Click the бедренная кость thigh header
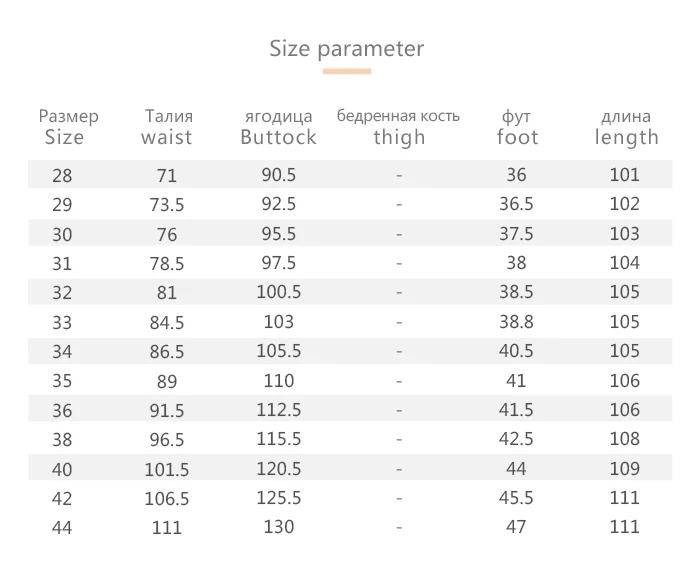The height and width of the screenshot is (568, 700). click(398, 127)
